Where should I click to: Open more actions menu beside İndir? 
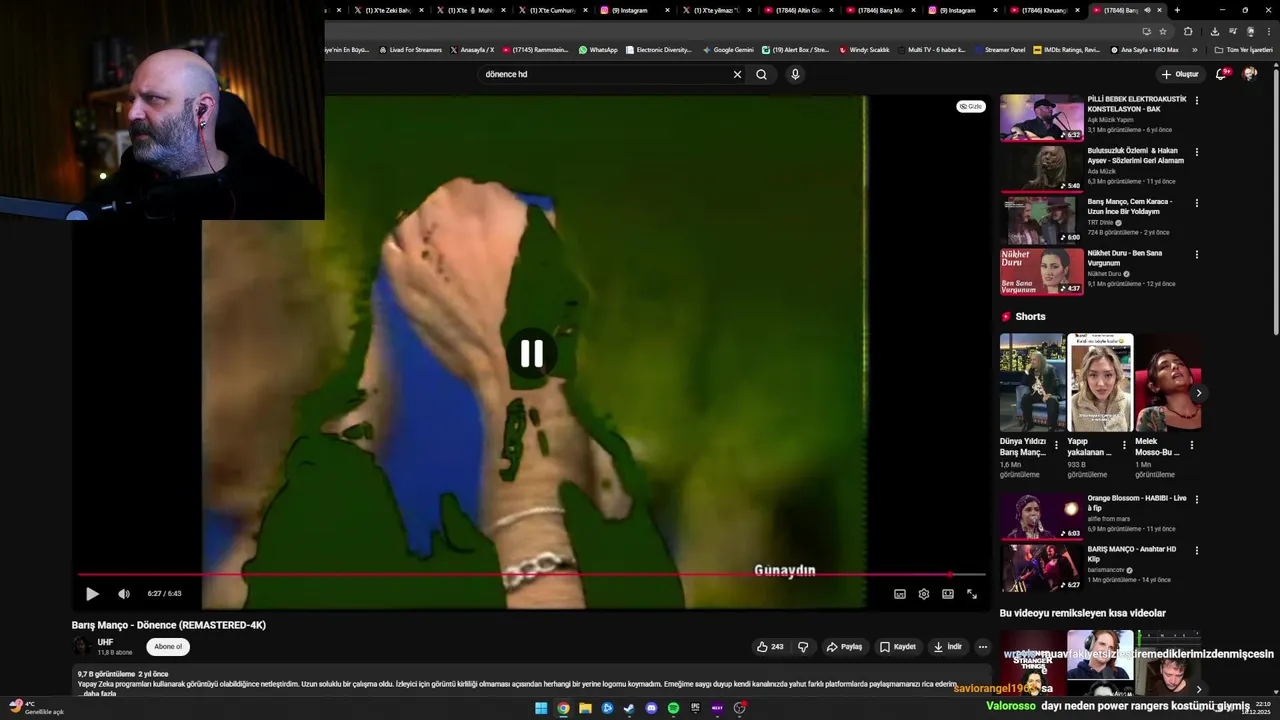pyautogui.click(x=983, y=647)
